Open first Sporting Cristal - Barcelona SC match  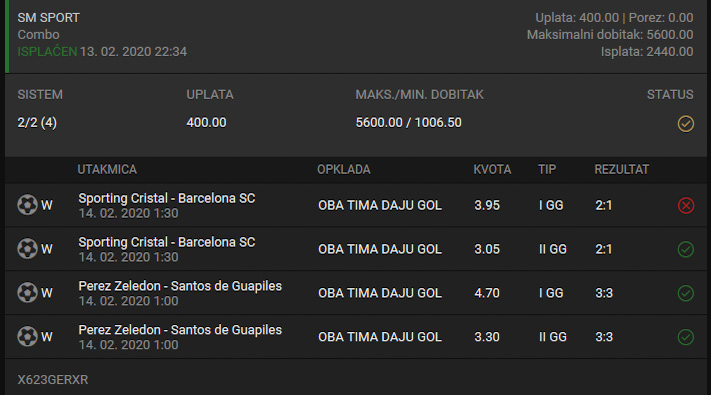pos(167,198)
